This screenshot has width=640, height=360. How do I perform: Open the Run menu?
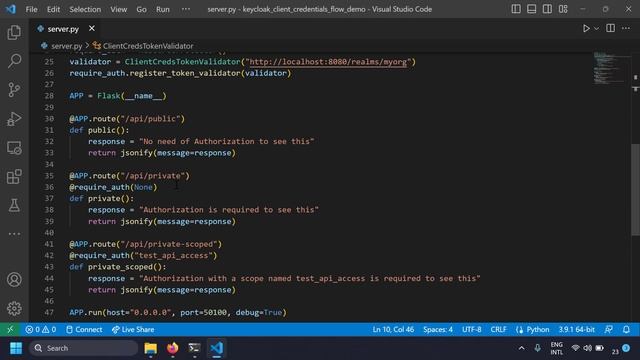point(162,9)
